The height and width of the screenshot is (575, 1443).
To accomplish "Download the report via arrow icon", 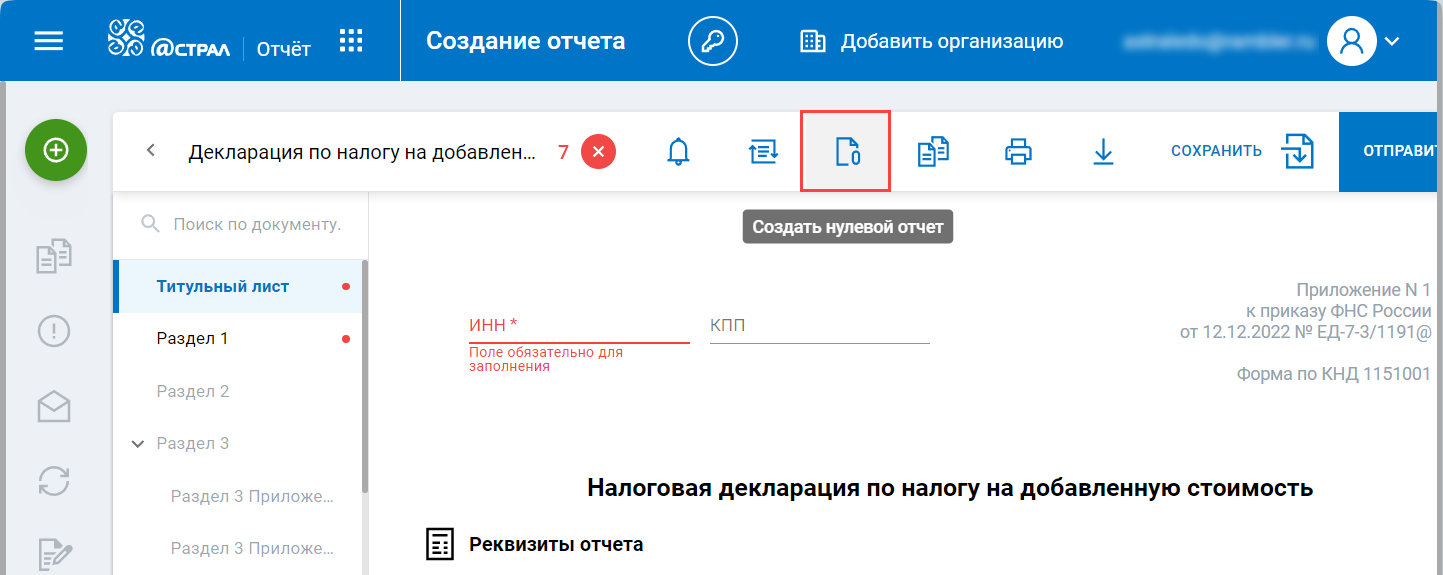I will pyautogui.click(x=1103, y=152).
